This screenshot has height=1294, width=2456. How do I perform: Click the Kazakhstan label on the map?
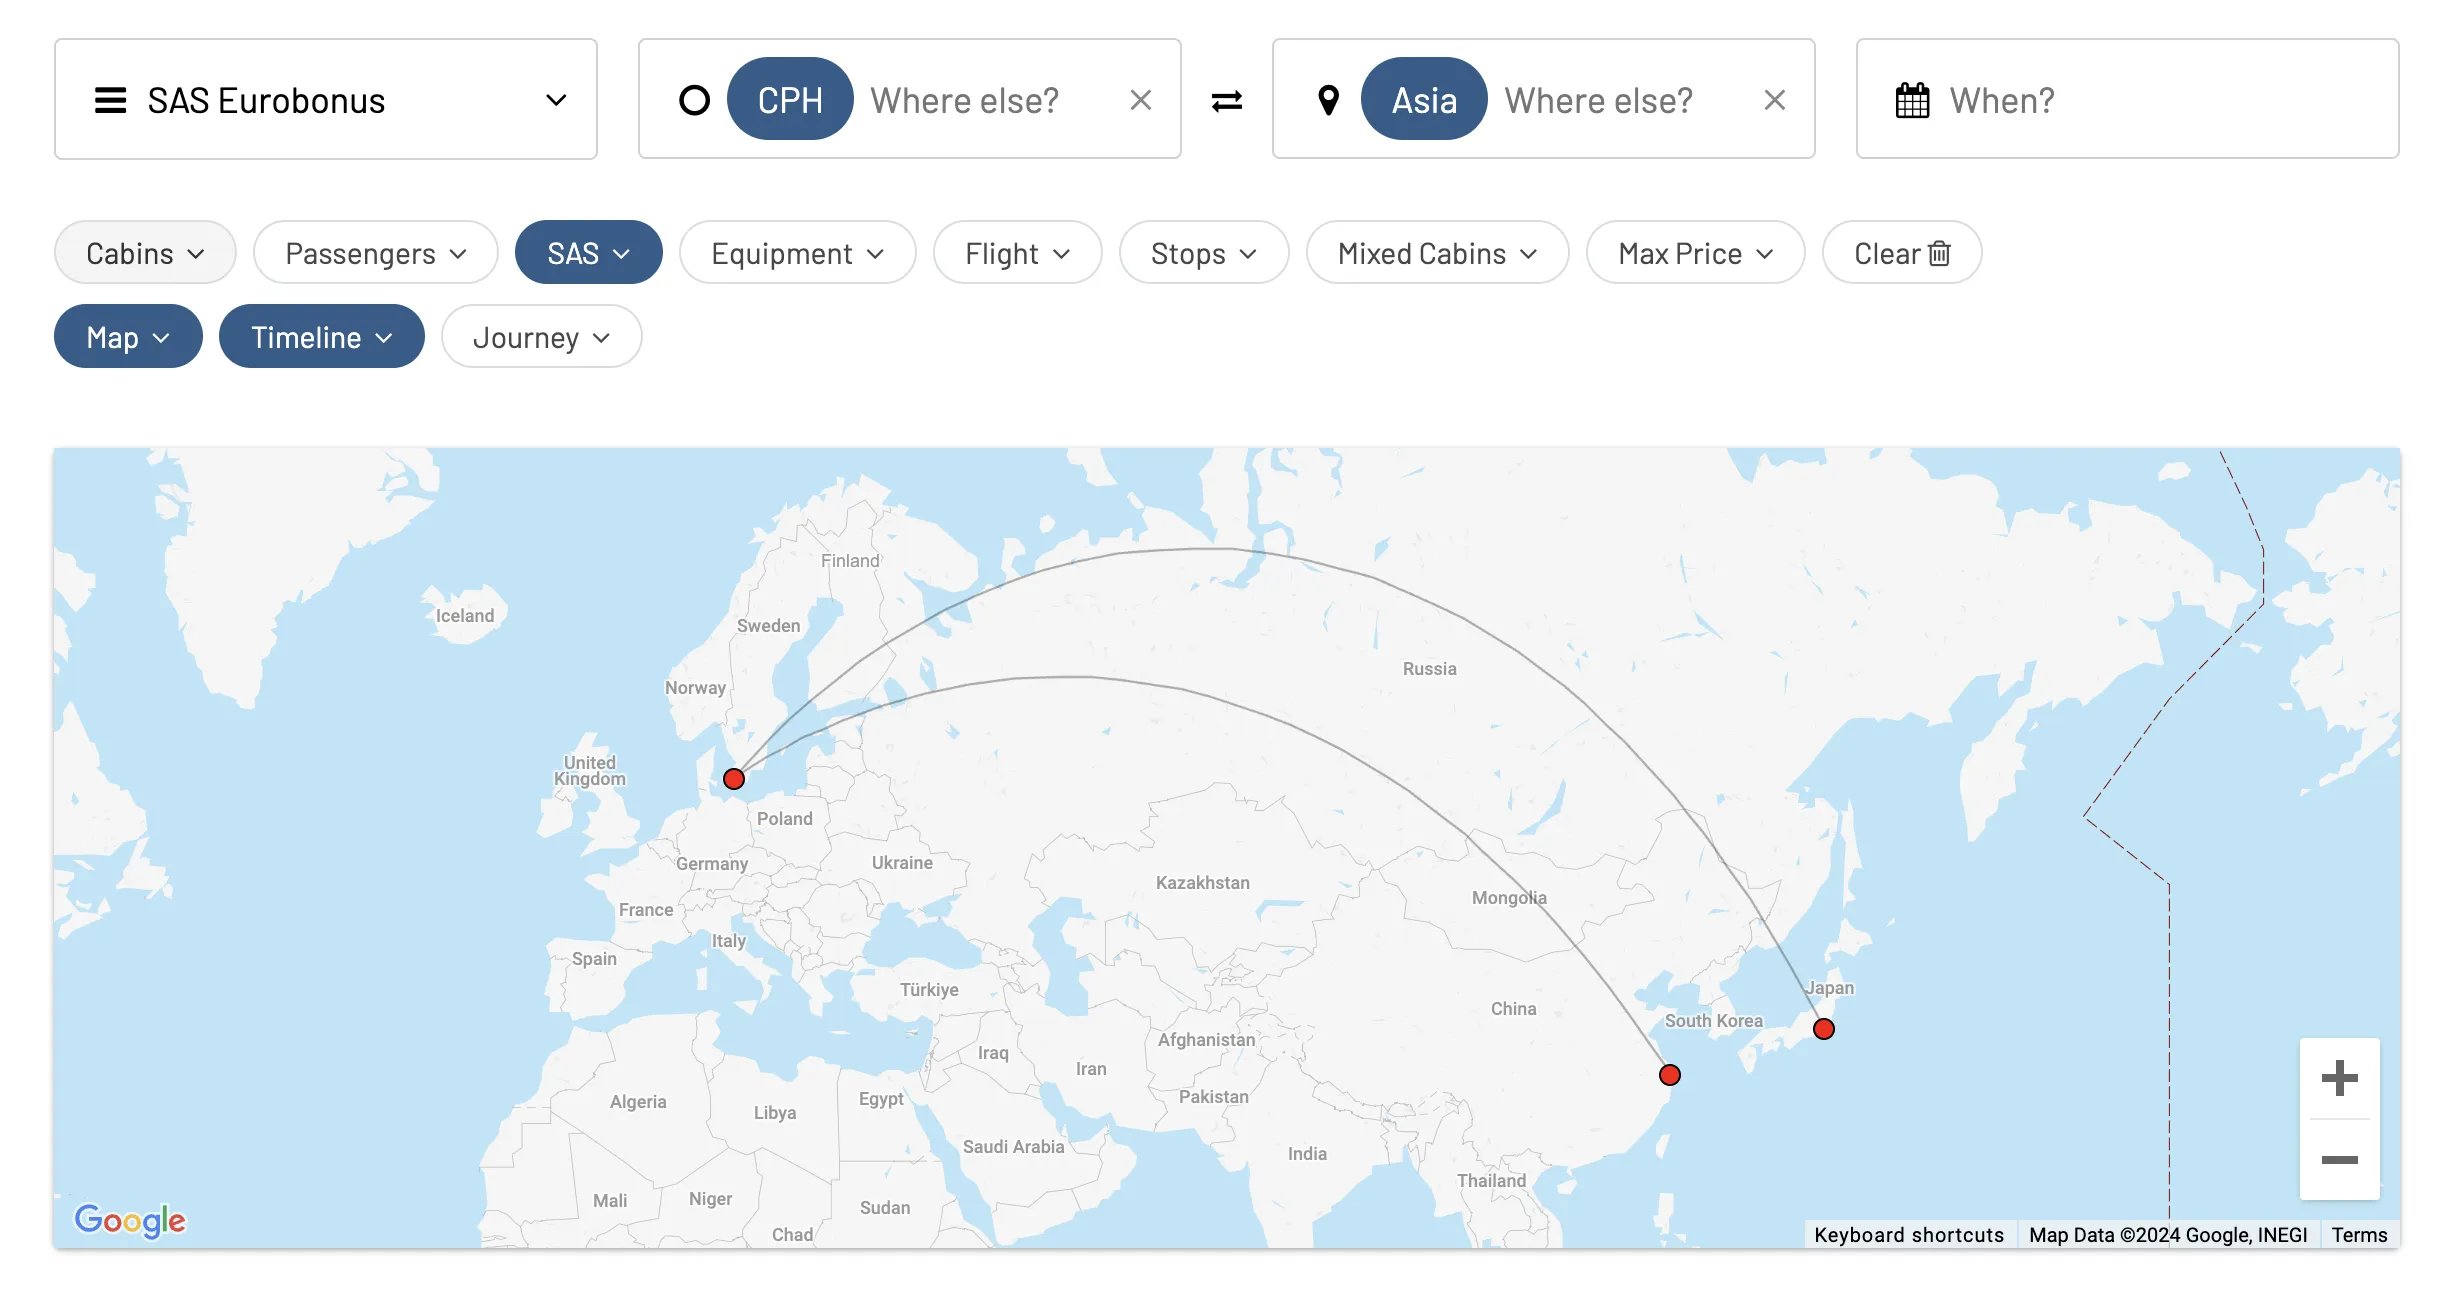(1202, 882)
